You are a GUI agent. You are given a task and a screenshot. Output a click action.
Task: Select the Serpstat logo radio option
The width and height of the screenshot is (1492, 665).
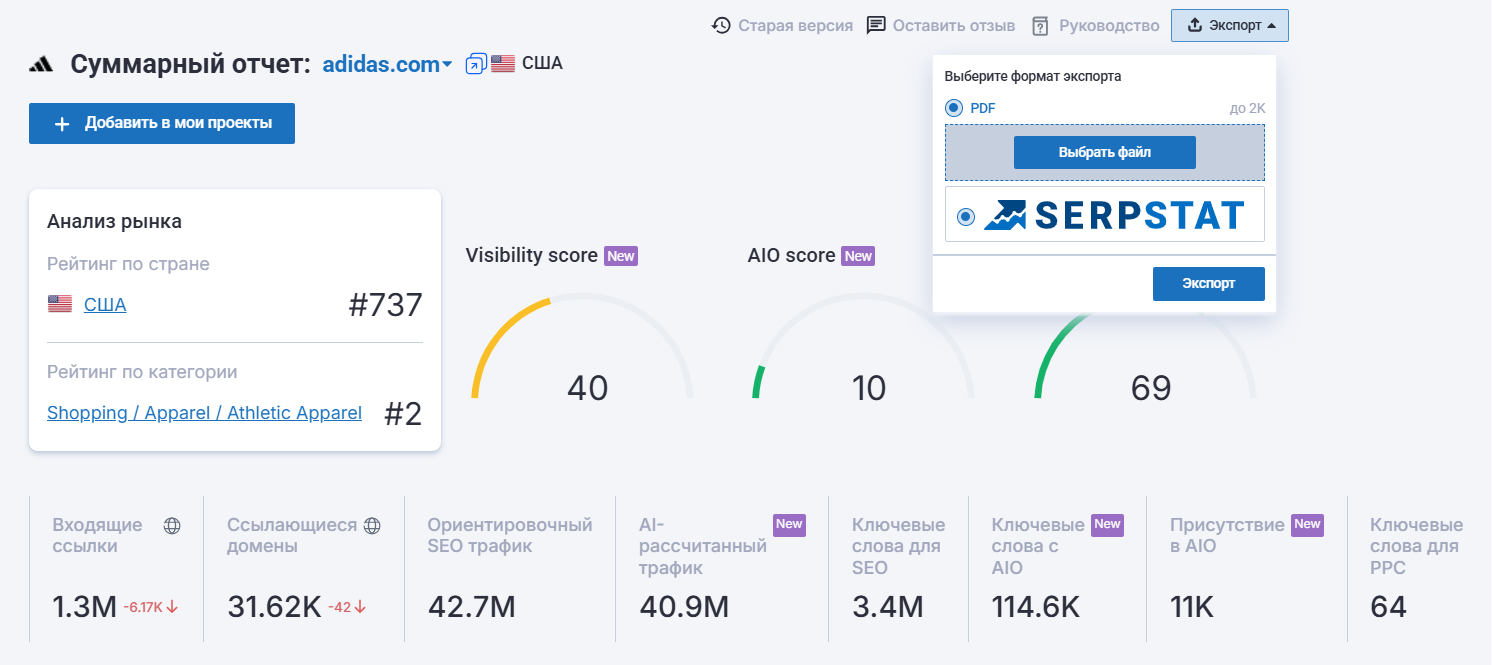coord(965,216)
